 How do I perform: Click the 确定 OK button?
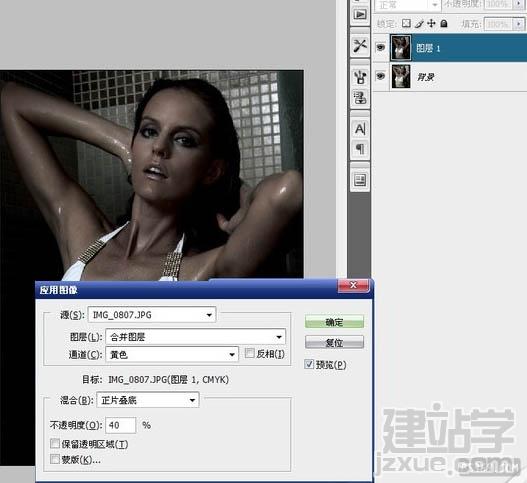[x=334, y=322]
